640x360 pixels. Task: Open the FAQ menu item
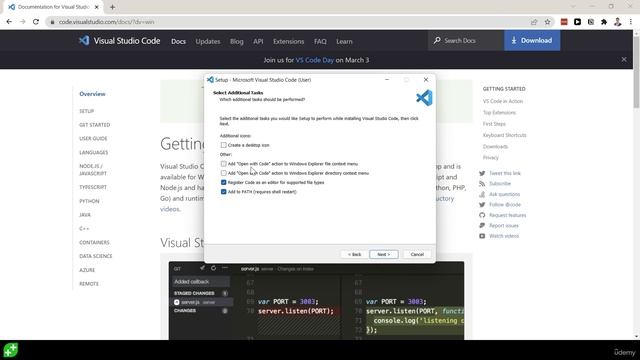320,41
